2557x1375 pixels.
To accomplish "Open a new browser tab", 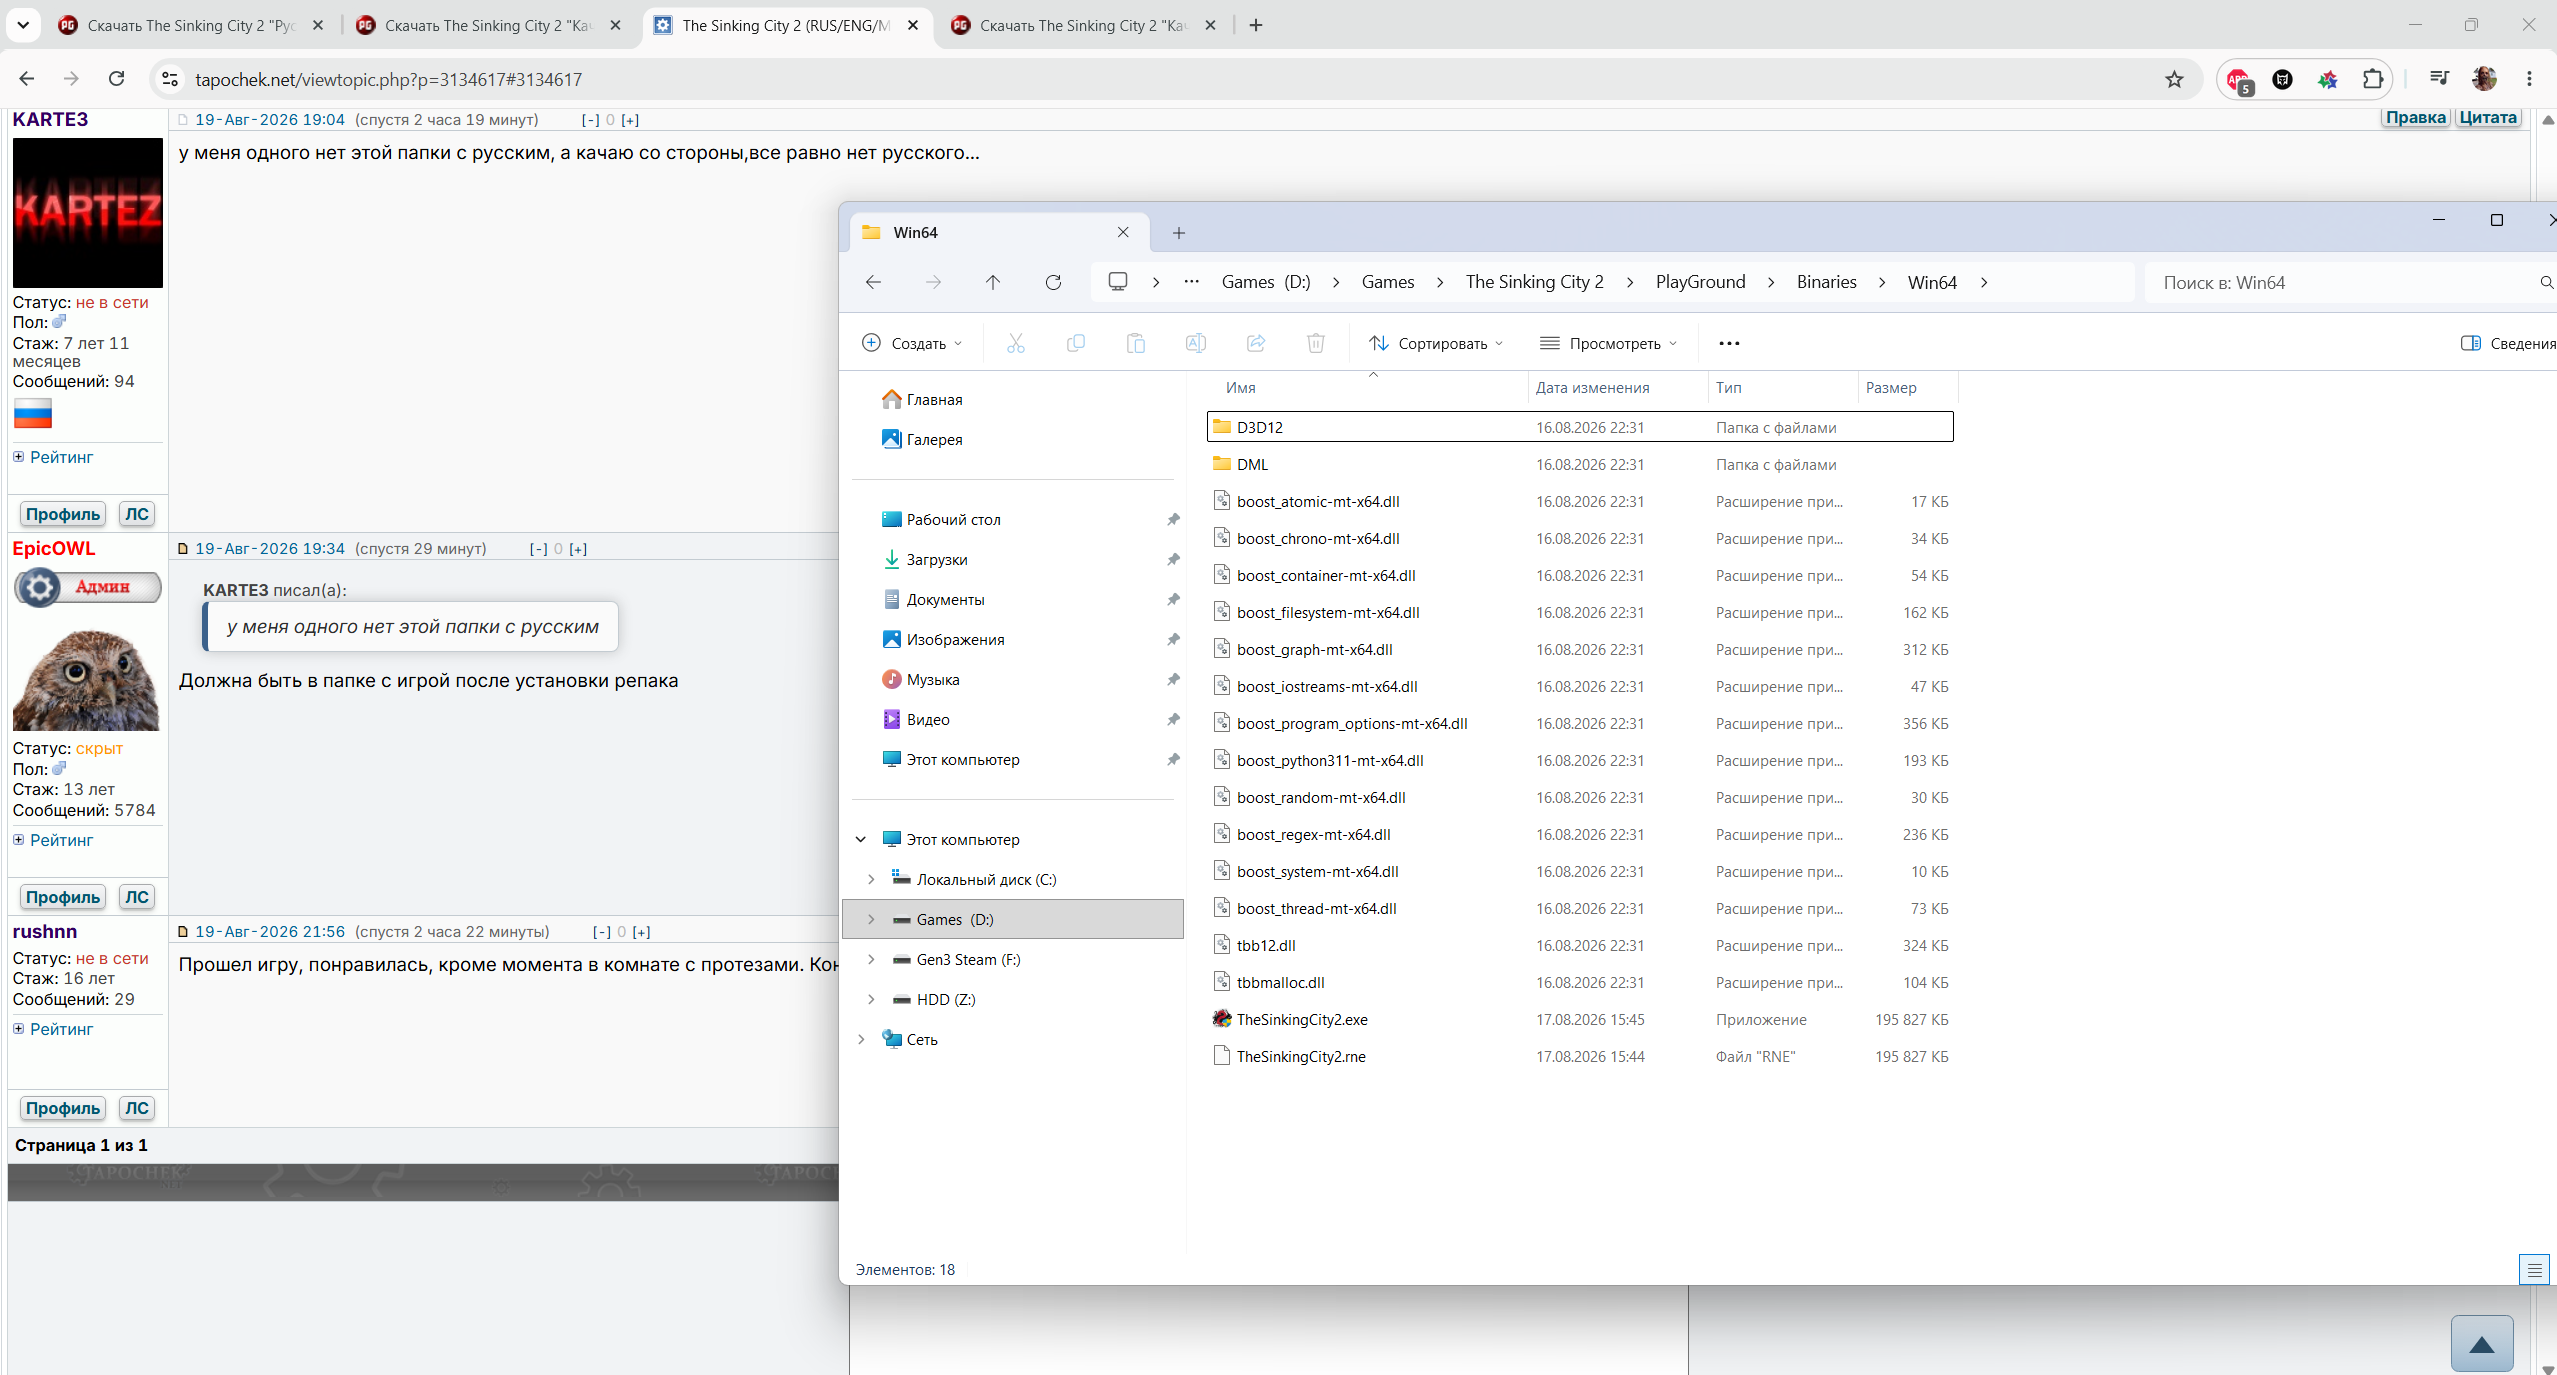I will coord(1256,25).
